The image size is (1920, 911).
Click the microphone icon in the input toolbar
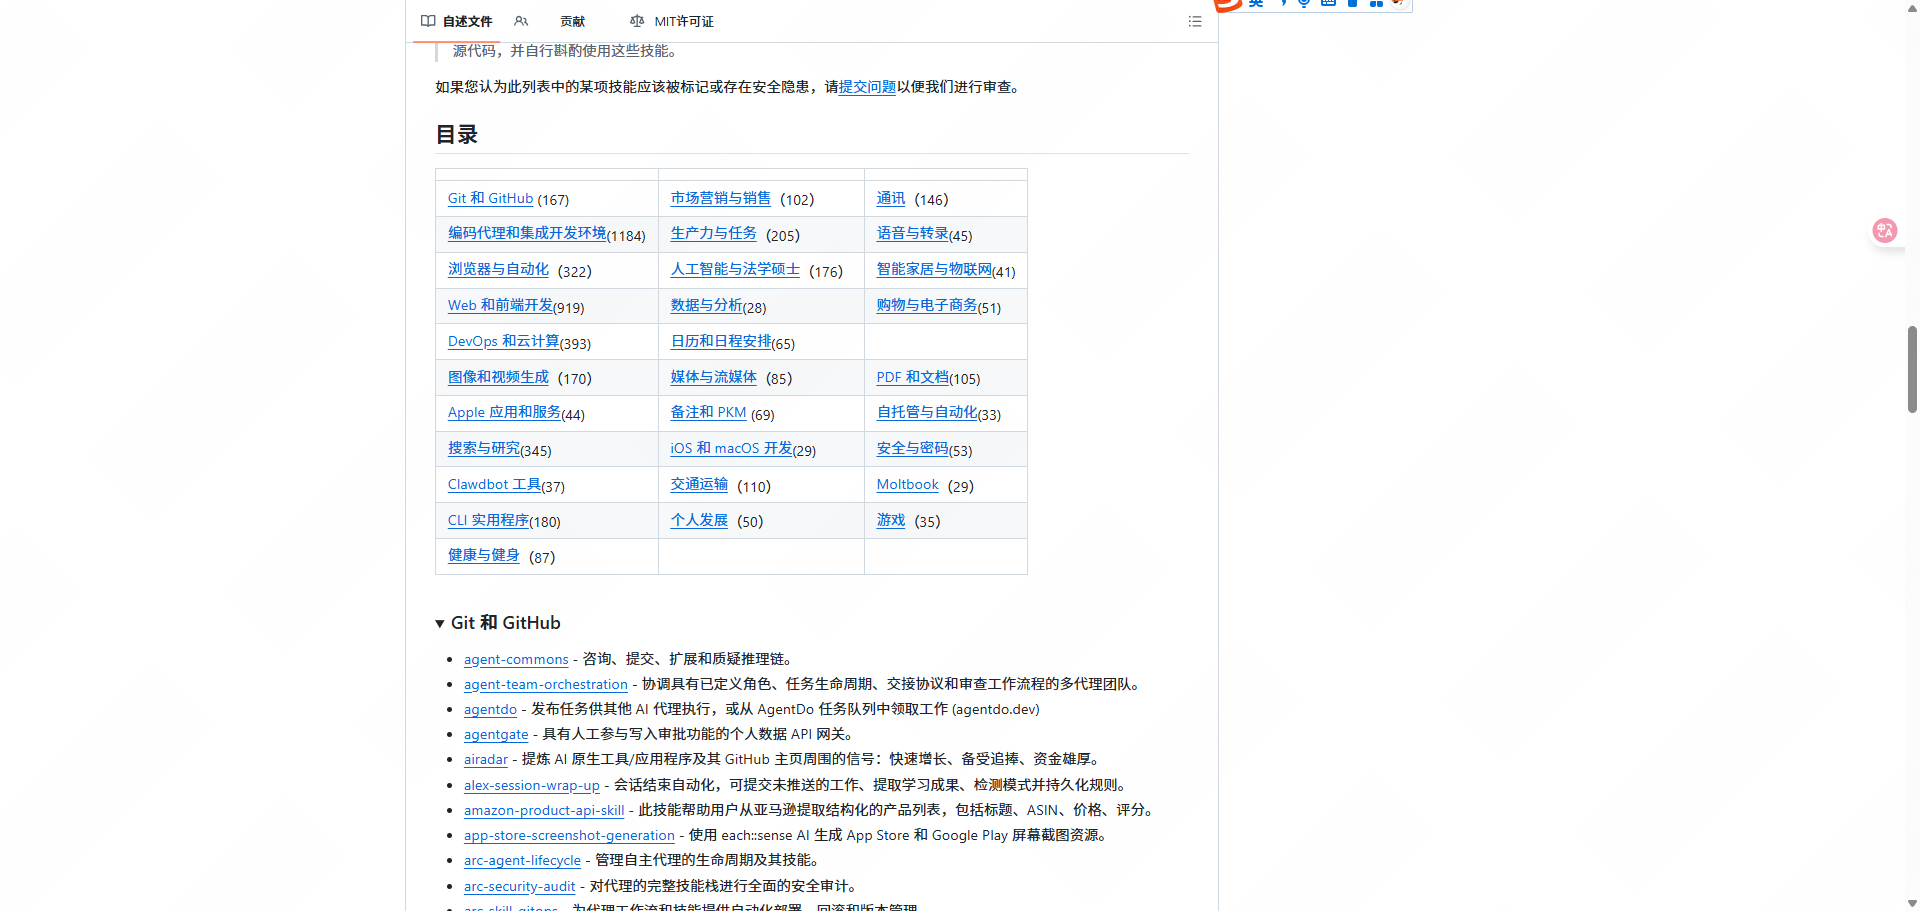1302,3
